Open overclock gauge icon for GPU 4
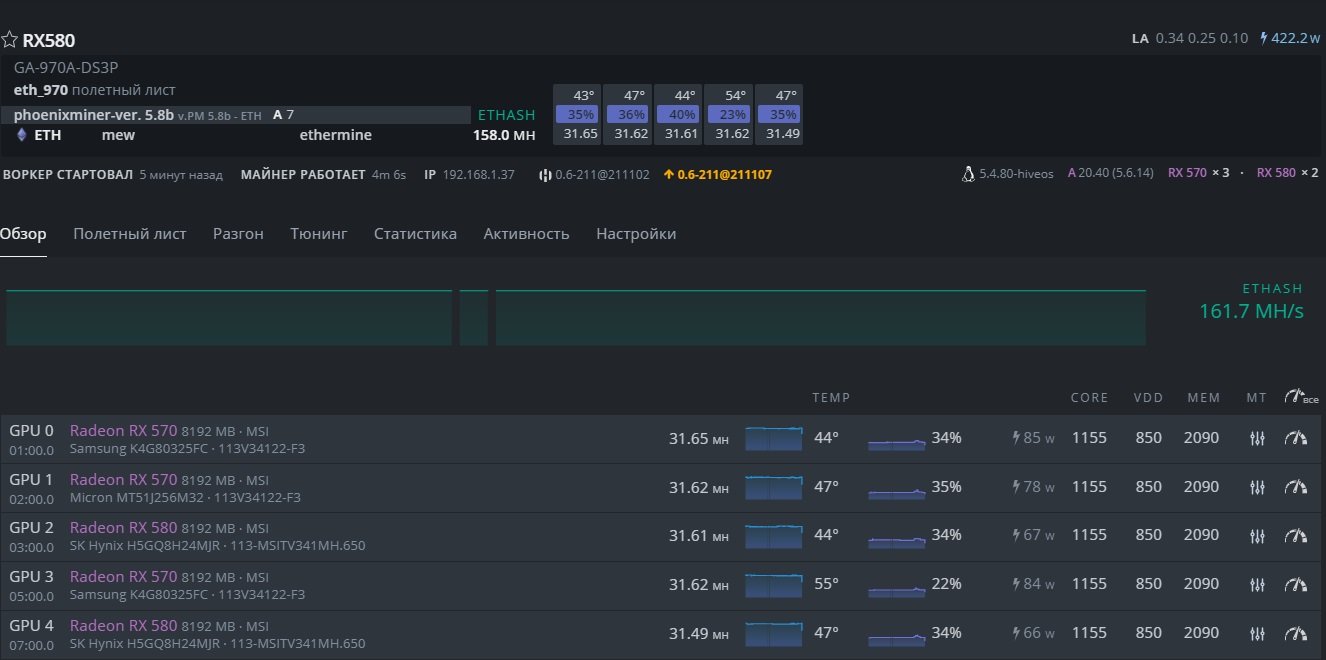1326x660 pixels. pyautogui.click(x=1296, y=633)
